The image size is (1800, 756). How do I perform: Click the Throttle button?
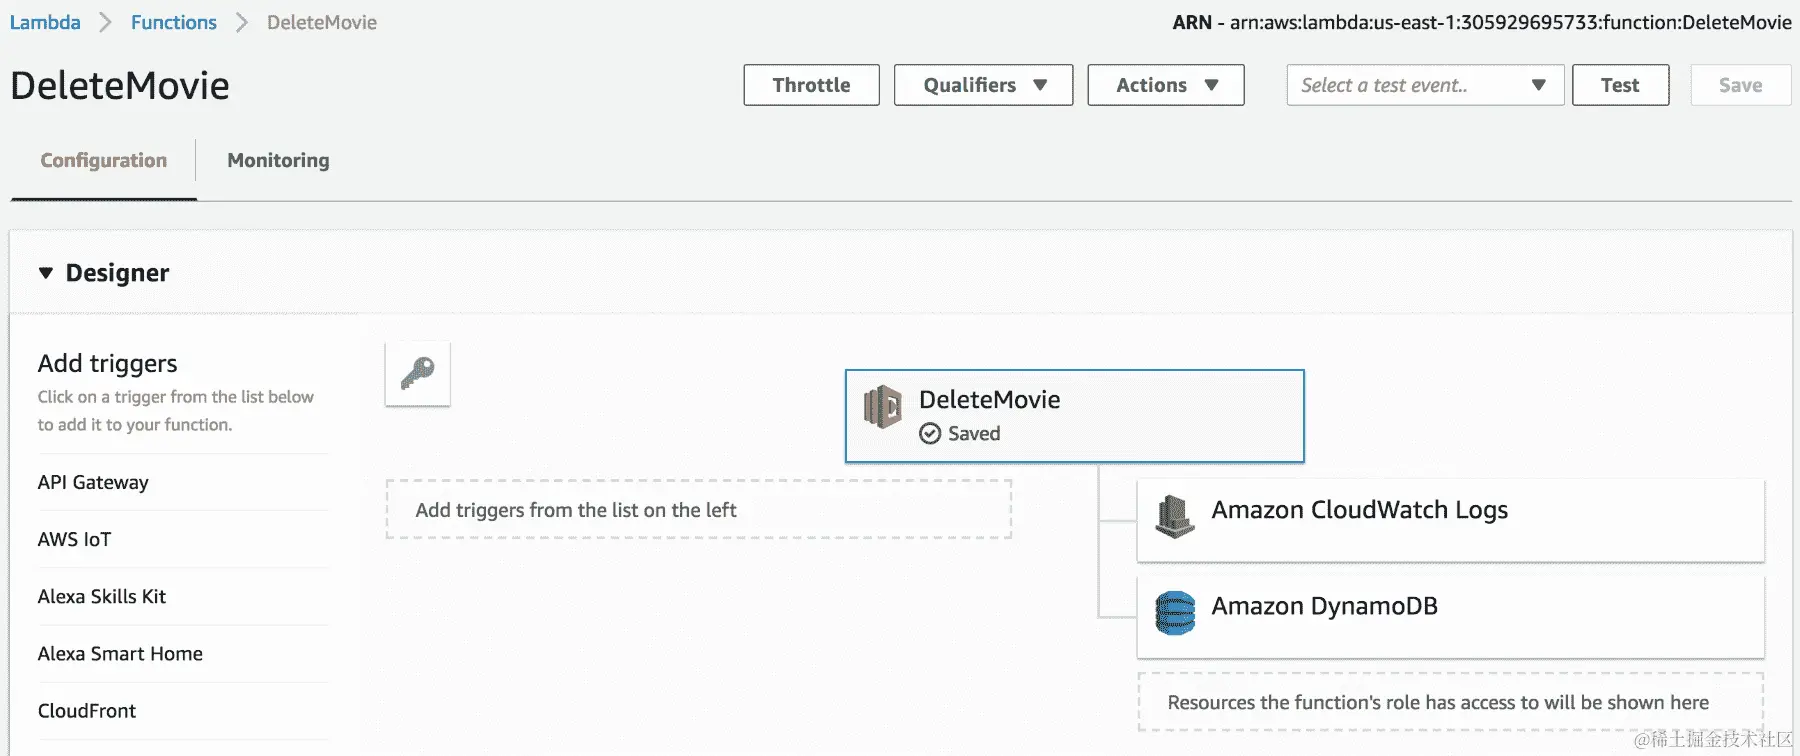(x=811, y=85)
